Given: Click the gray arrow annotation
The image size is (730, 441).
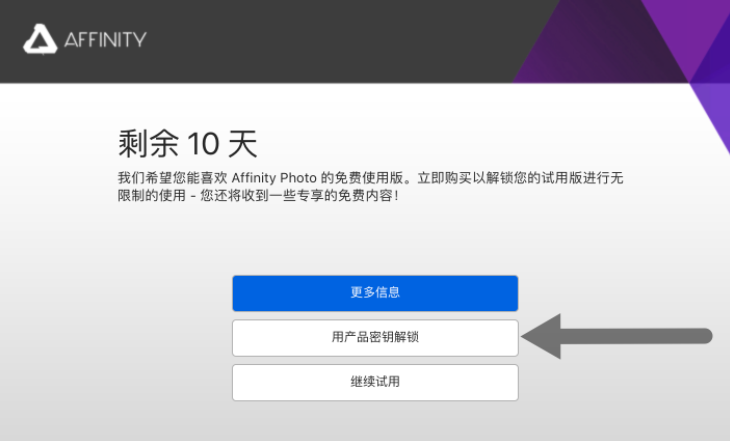Looking at the screenshot, I should coord(617,336).
